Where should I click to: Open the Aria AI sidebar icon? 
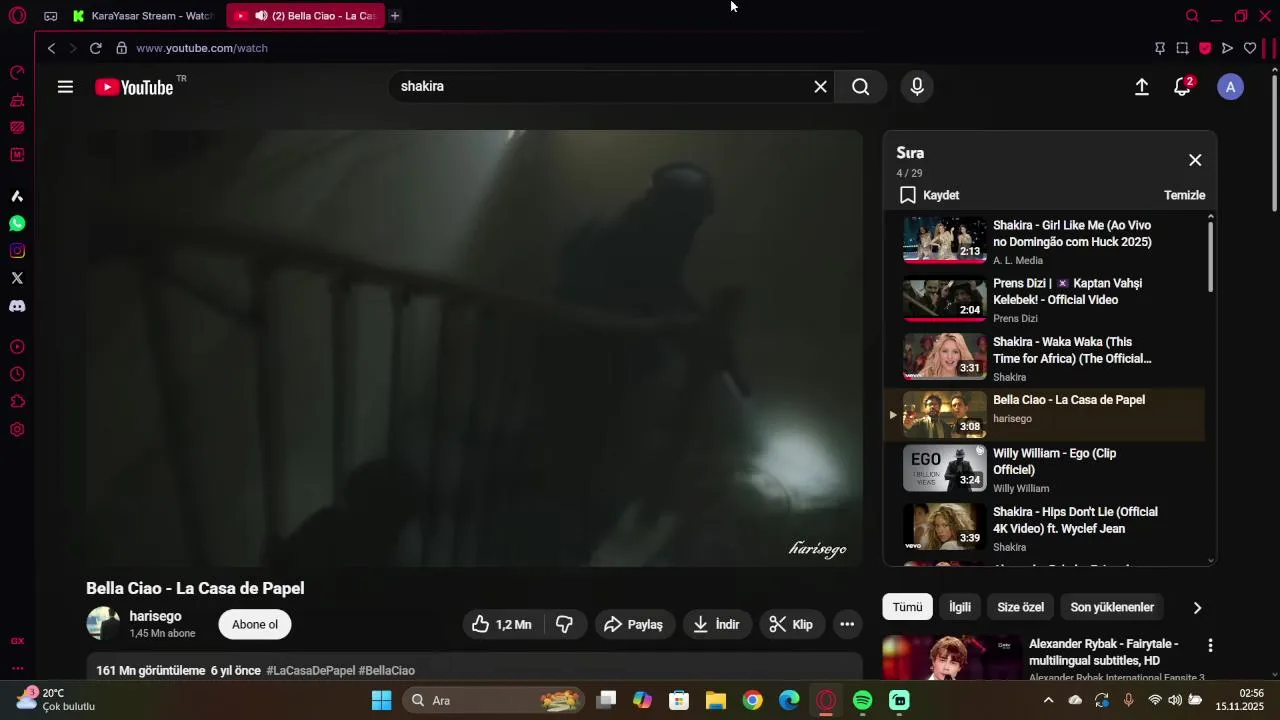[17, 196]
